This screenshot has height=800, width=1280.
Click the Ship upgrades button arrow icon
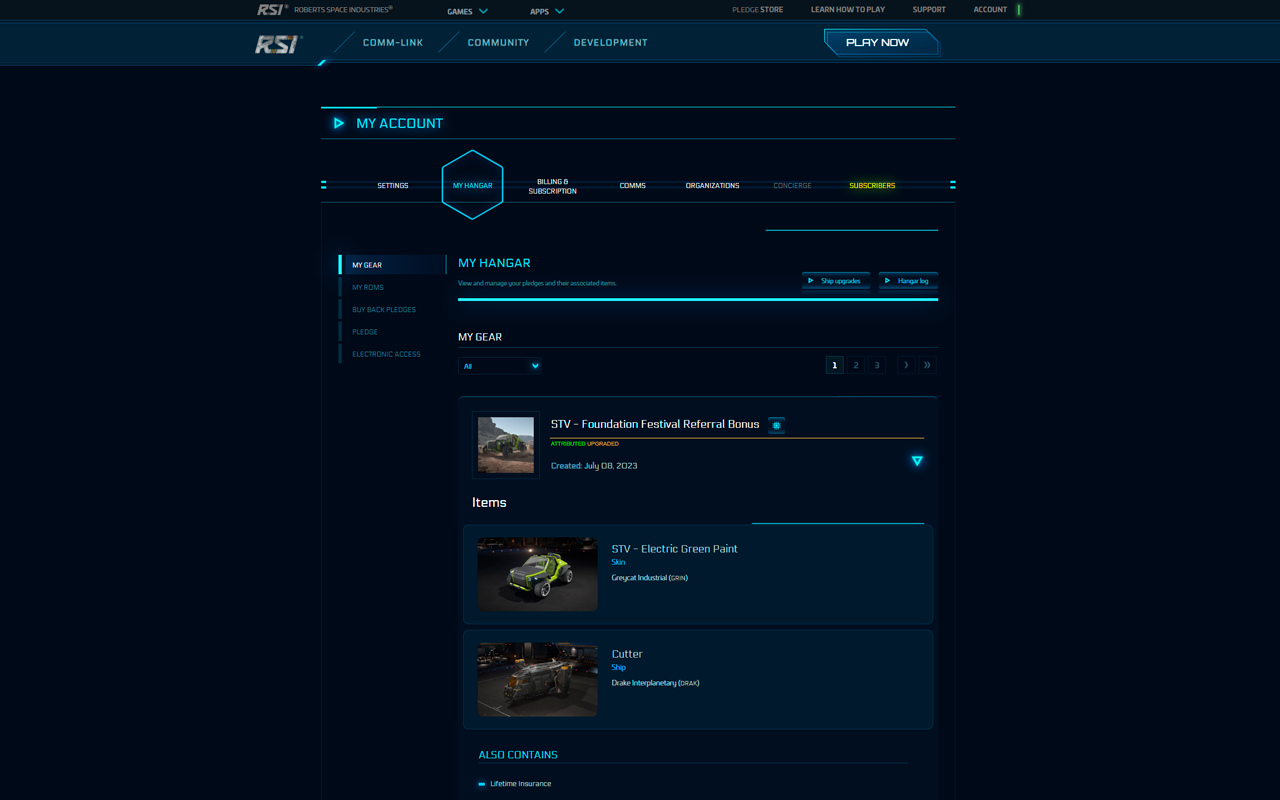(x=811, y=281)
